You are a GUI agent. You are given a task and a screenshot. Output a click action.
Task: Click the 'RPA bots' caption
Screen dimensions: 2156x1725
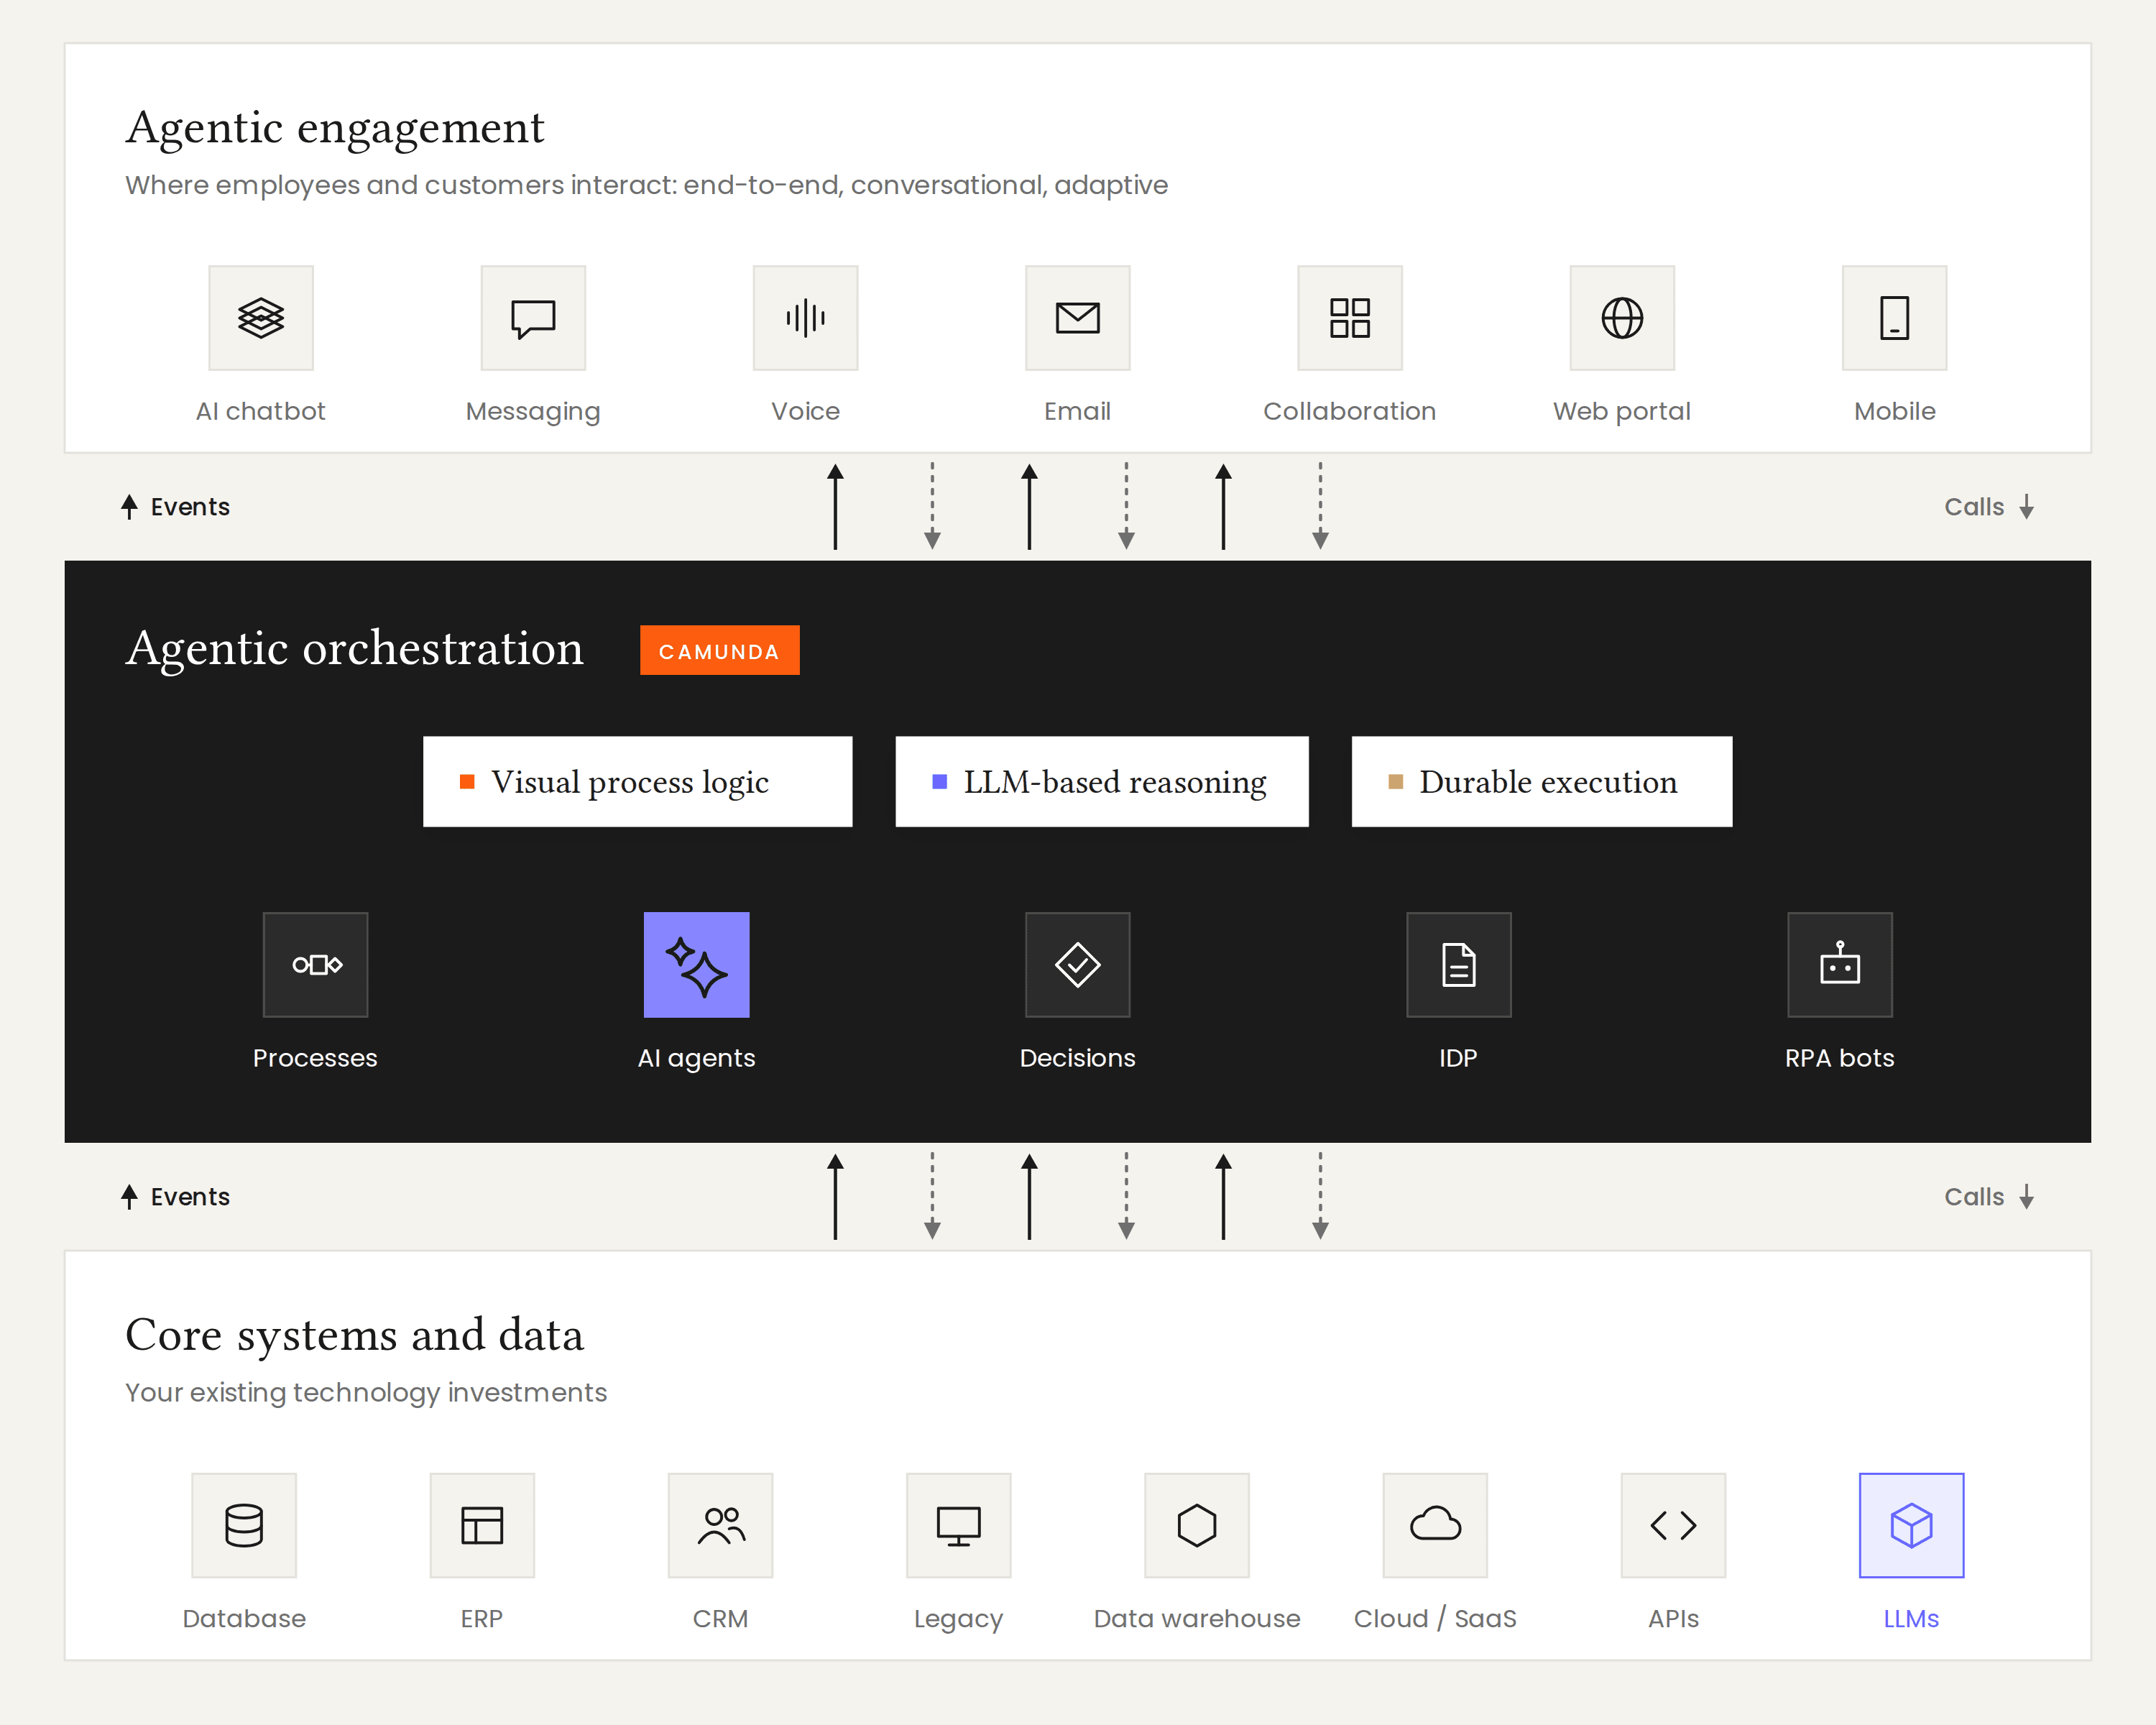1840,1058
